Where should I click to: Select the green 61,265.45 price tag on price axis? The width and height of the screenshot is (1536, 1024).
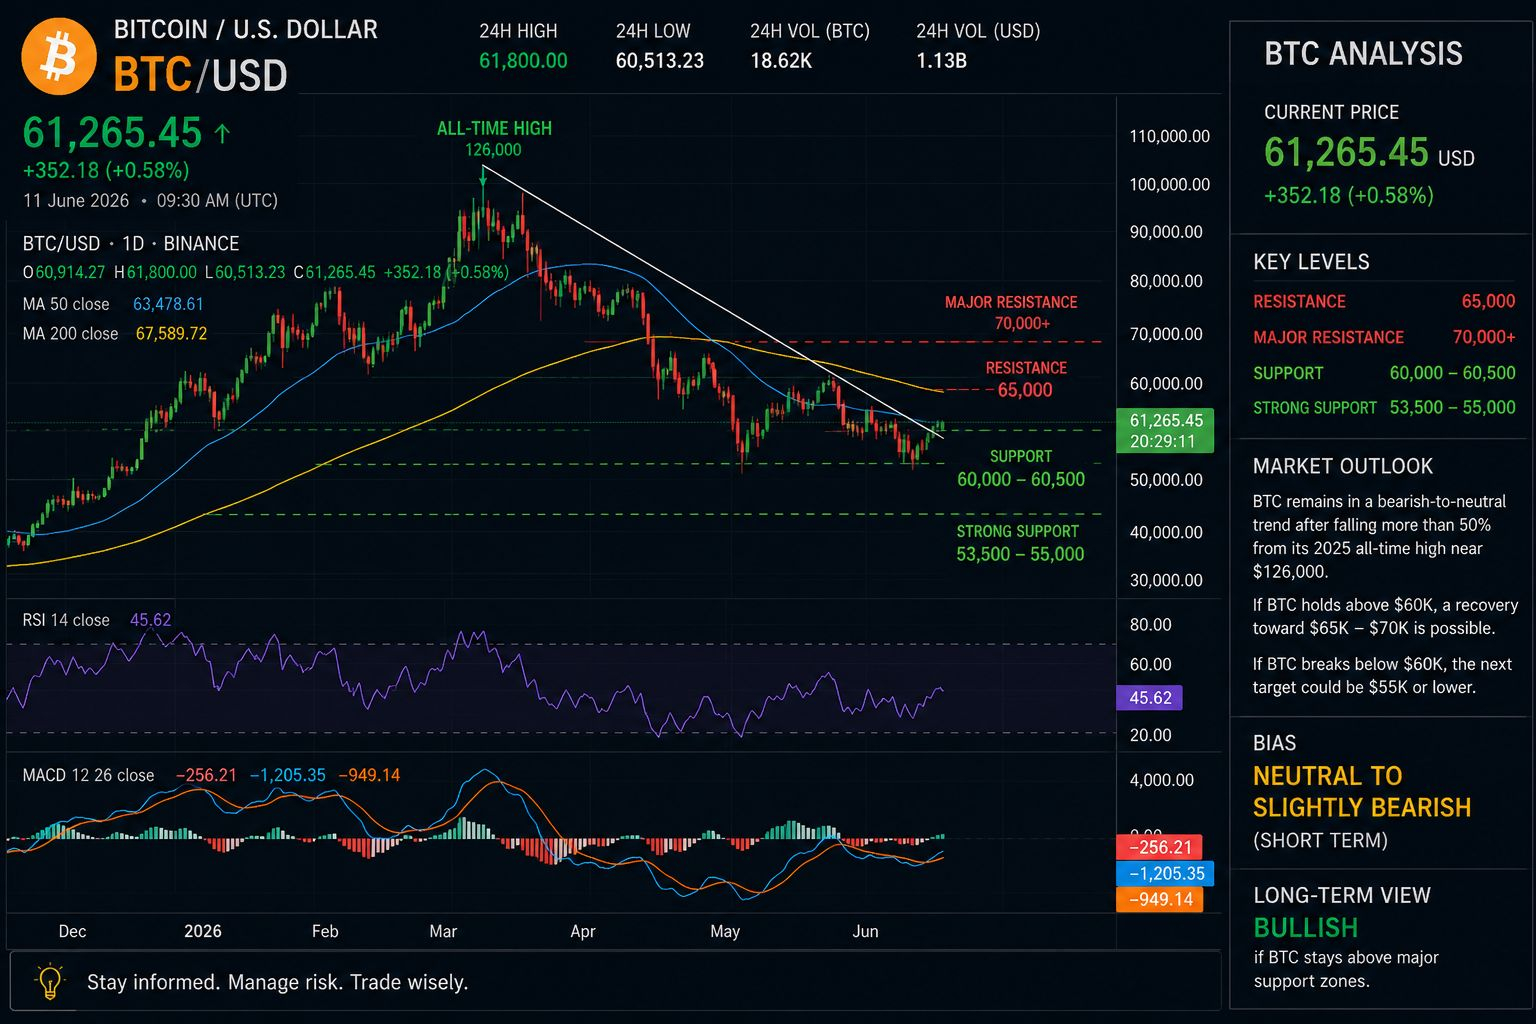click(x=1164, y=431)
